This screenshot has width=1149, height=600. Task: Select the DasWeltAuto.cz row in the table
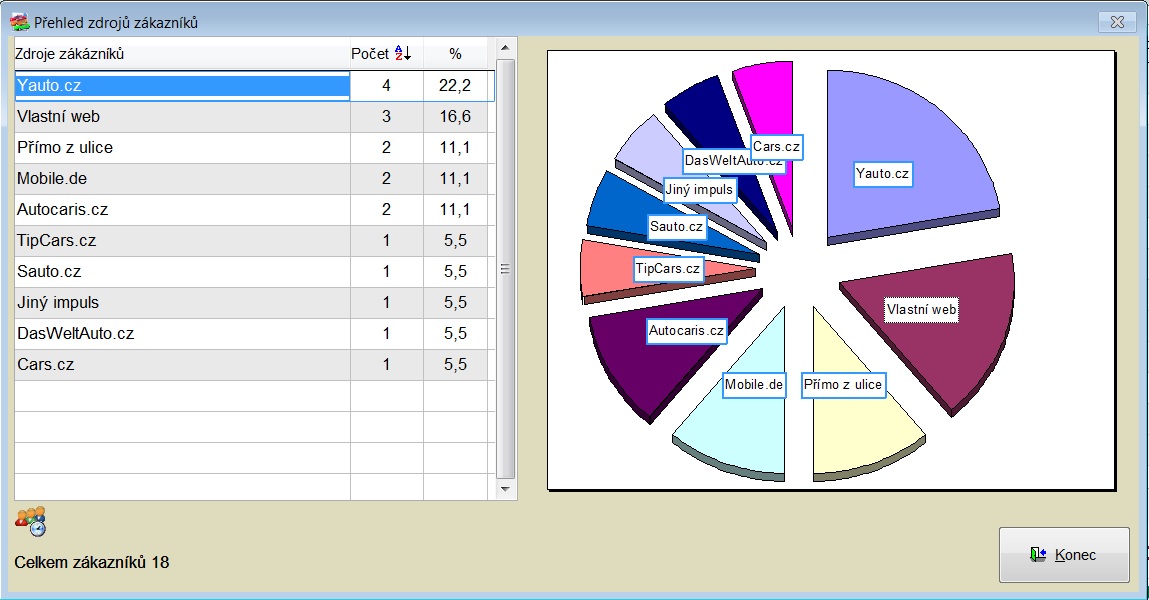point(180,334)
